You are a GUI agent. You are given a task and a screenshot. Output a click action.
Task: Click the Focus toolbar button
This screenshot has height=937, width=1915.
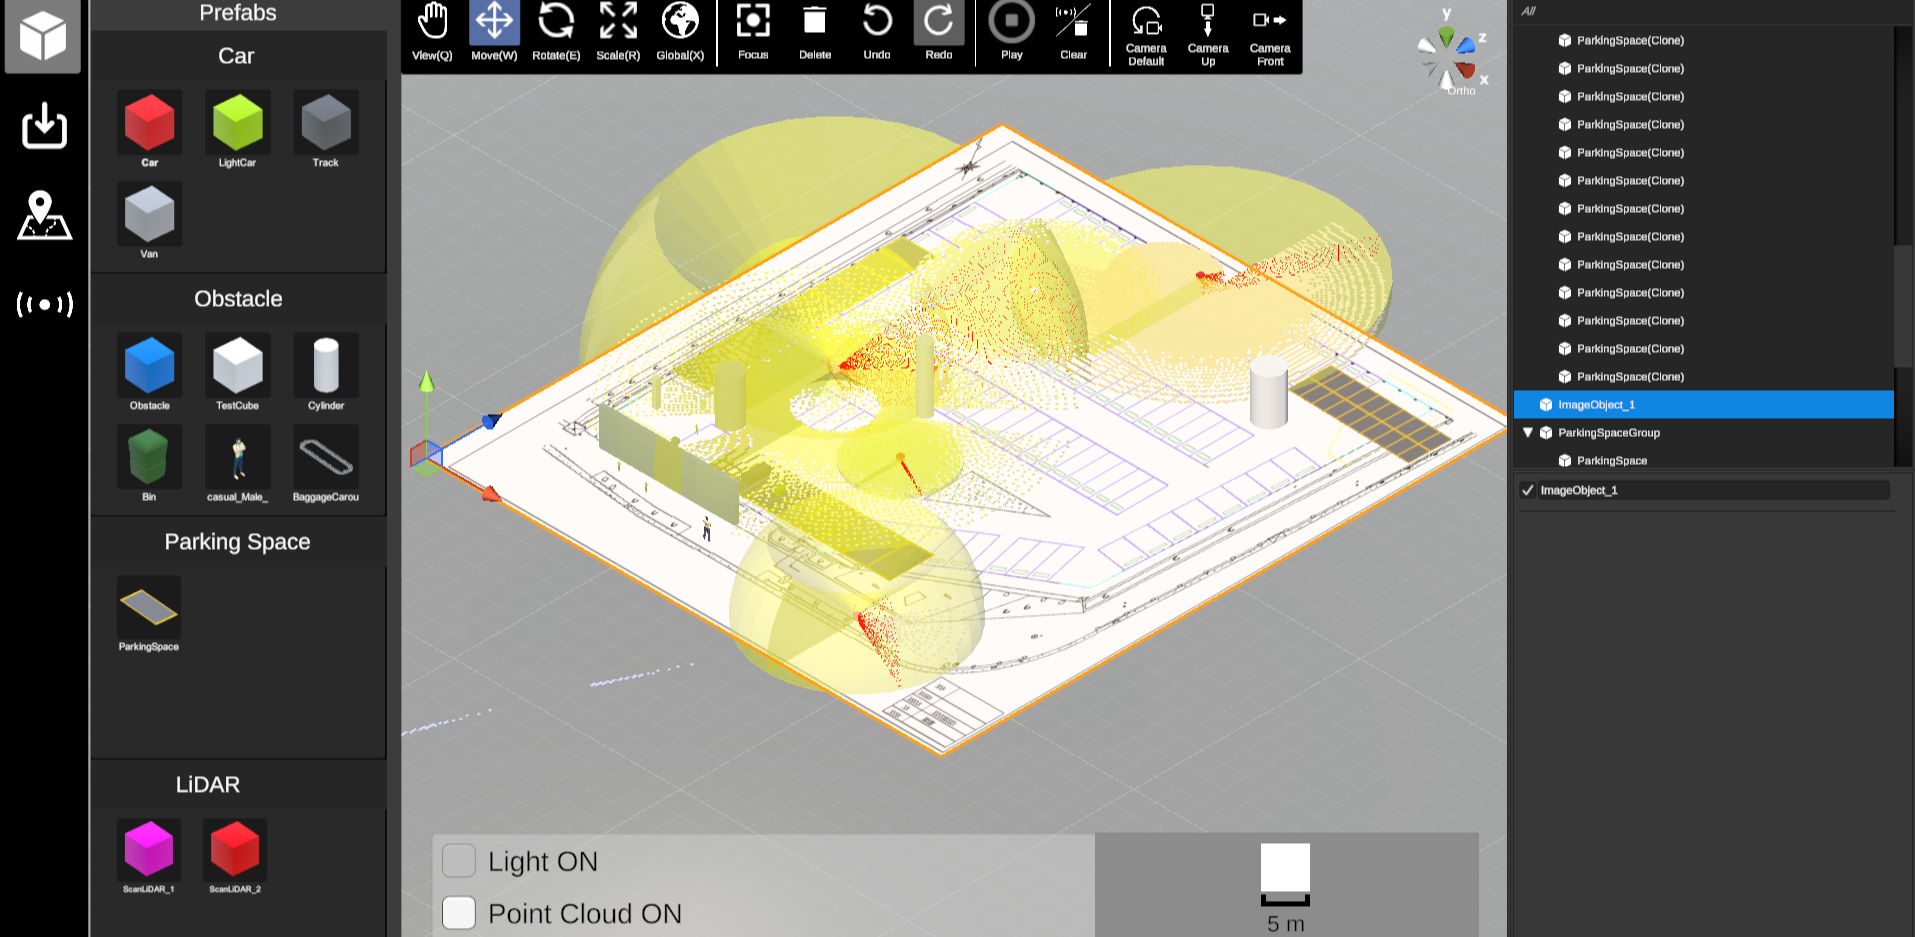(753, 32)
